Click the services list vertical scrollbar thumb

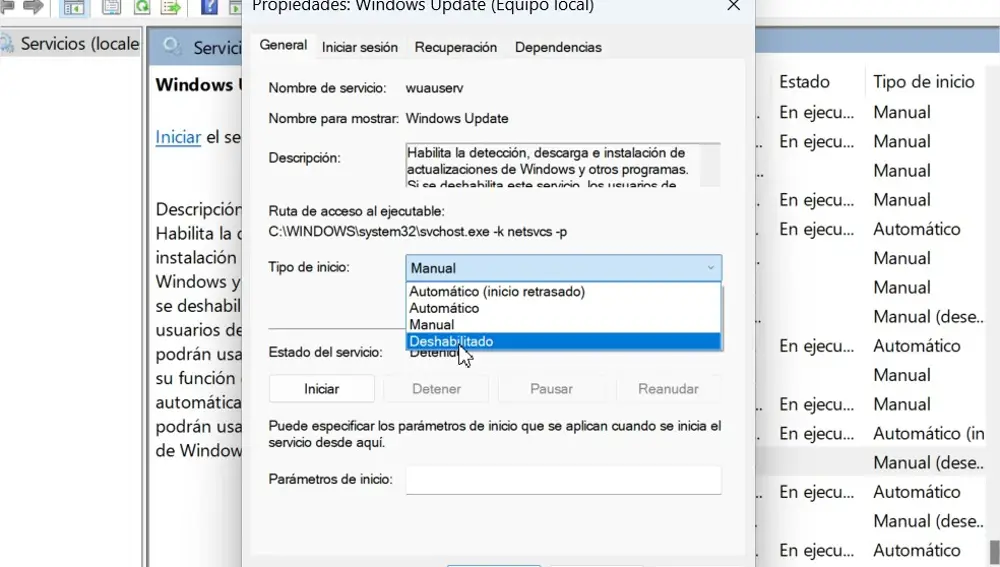point(994,553)
